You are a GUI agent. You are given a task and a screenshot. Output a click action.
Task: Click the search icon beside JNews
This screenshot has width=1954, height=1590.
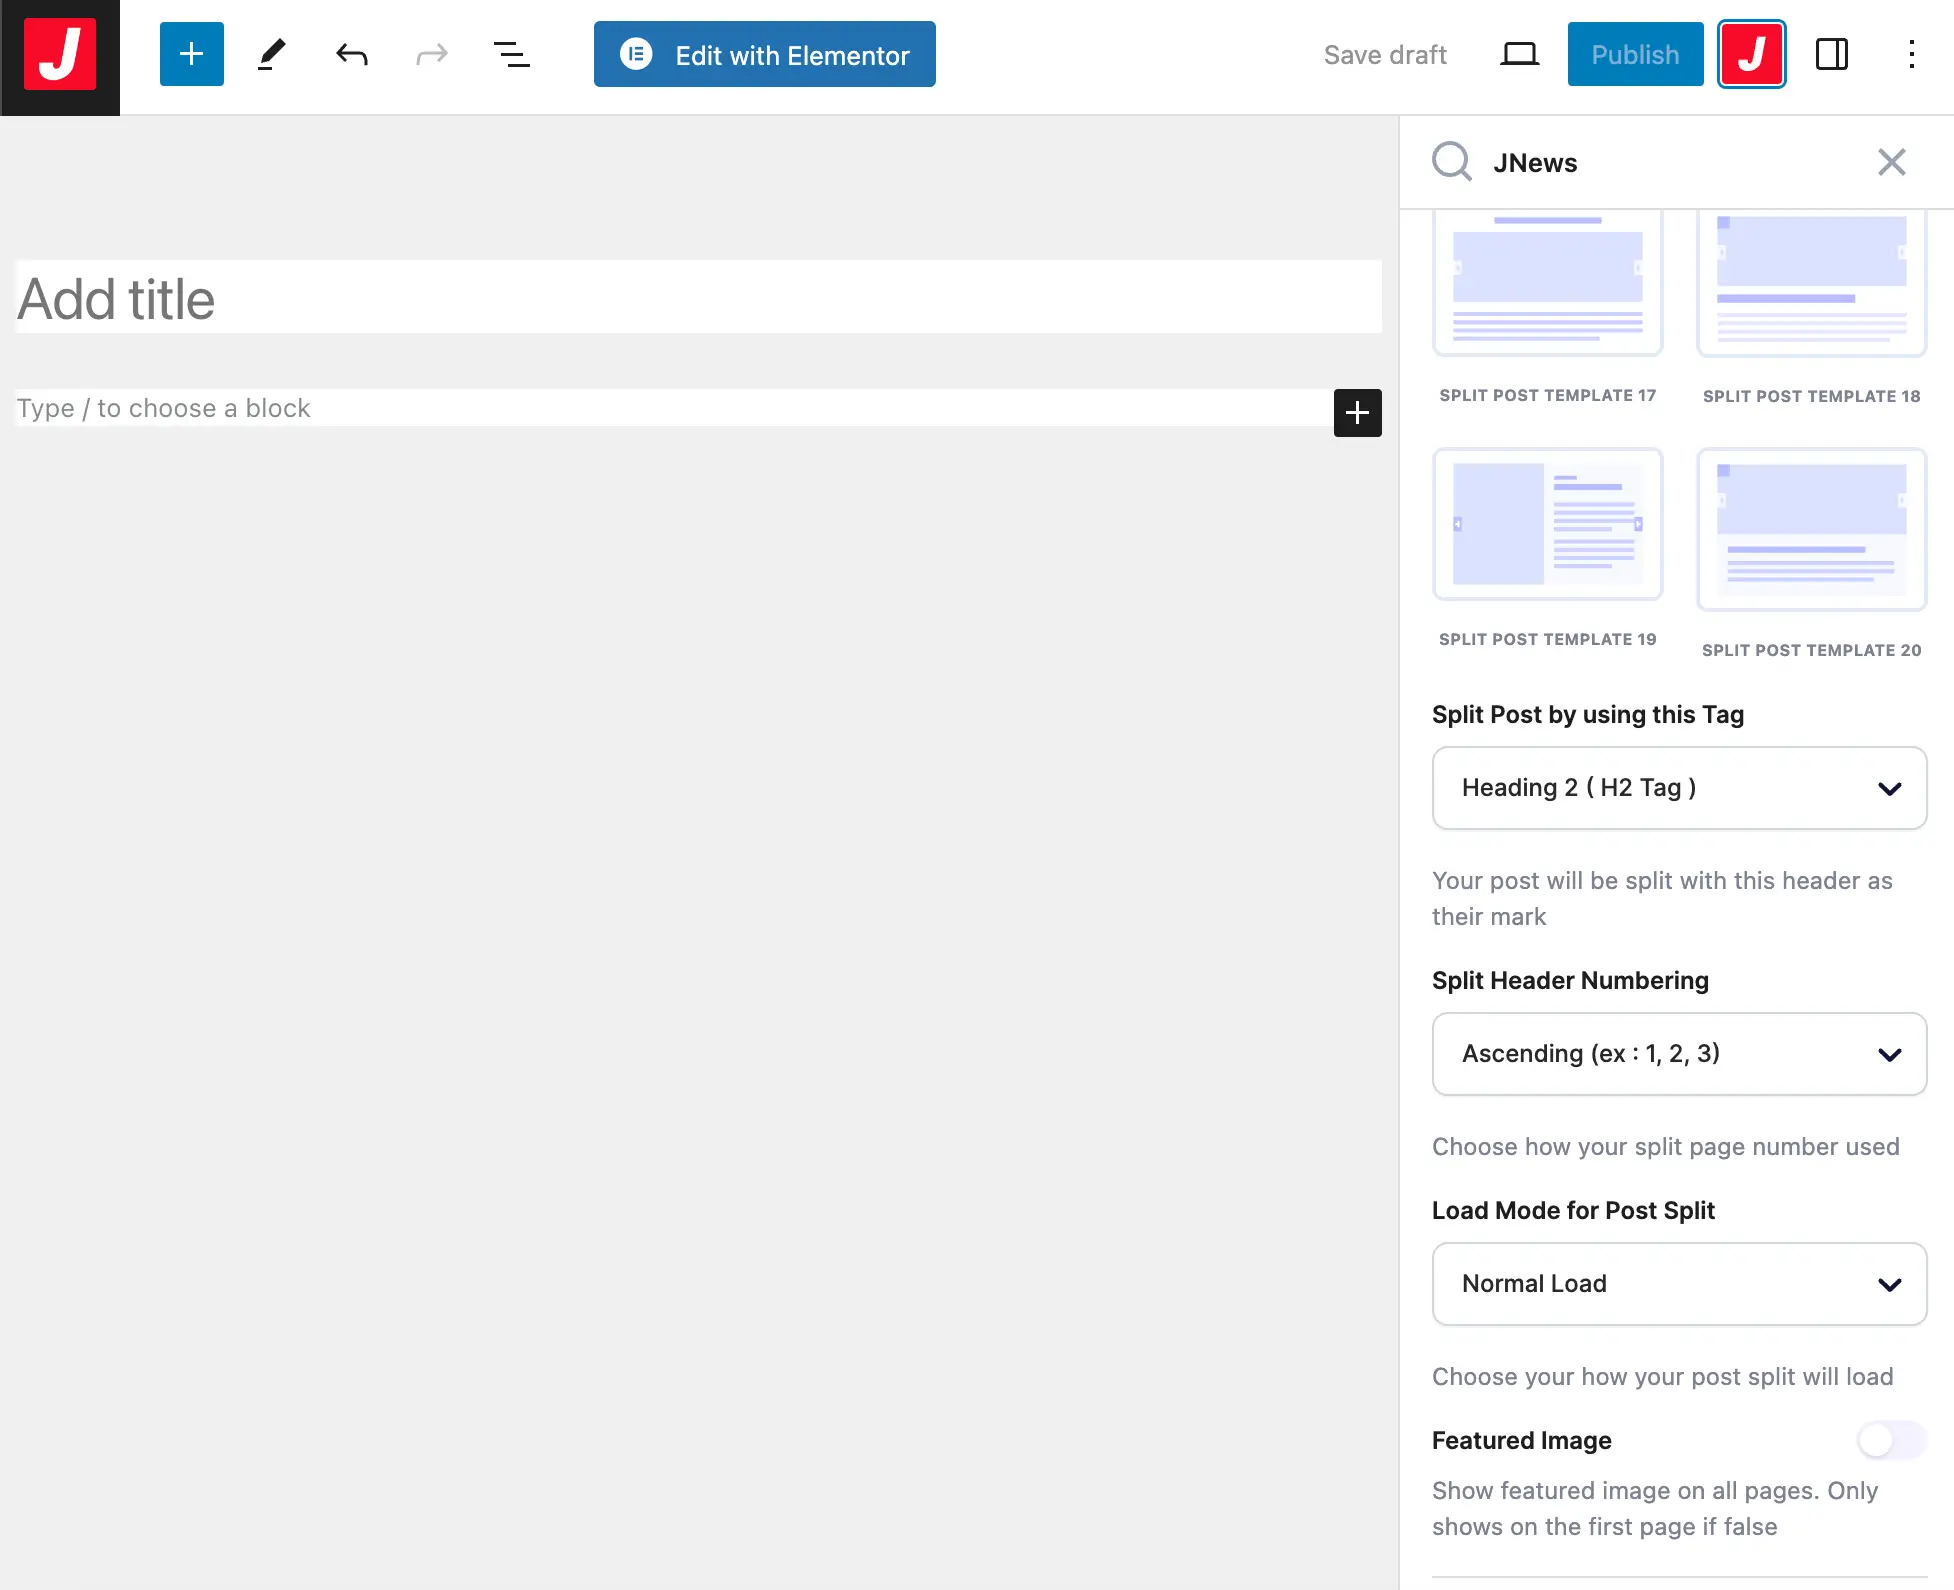[1451, 161]
